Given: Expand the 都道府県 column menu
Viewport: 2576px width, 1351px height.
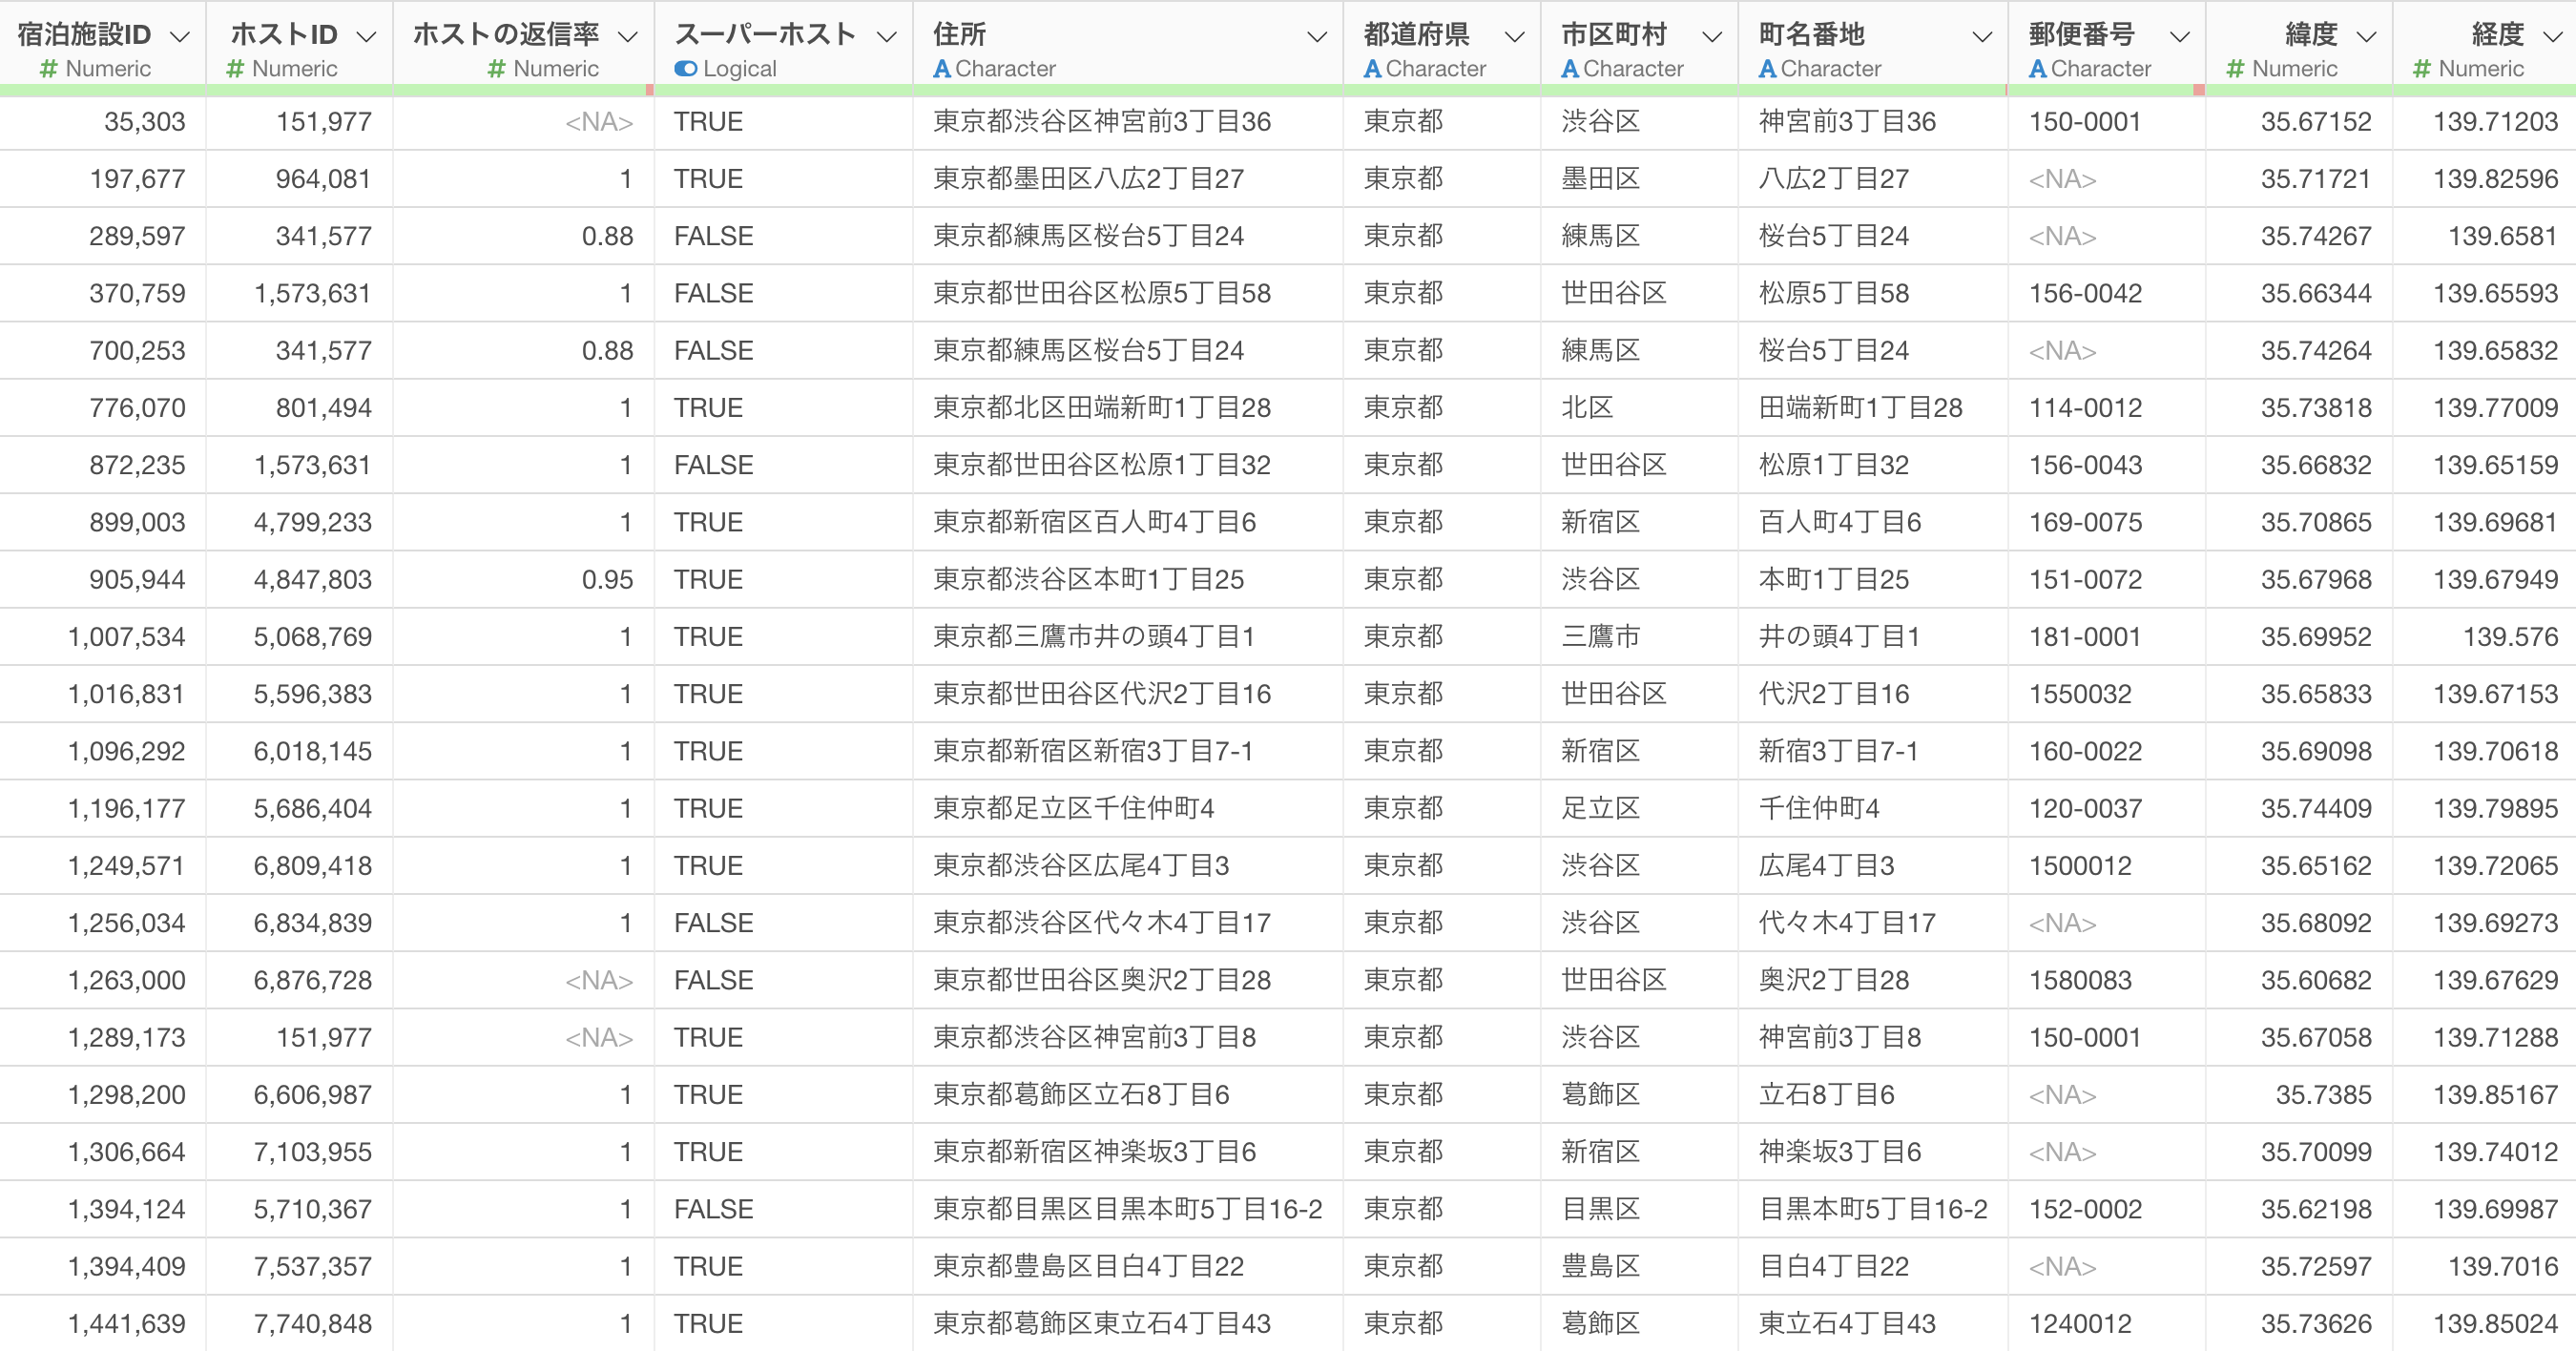Looking at the screenshot, I should [1514, 37].
